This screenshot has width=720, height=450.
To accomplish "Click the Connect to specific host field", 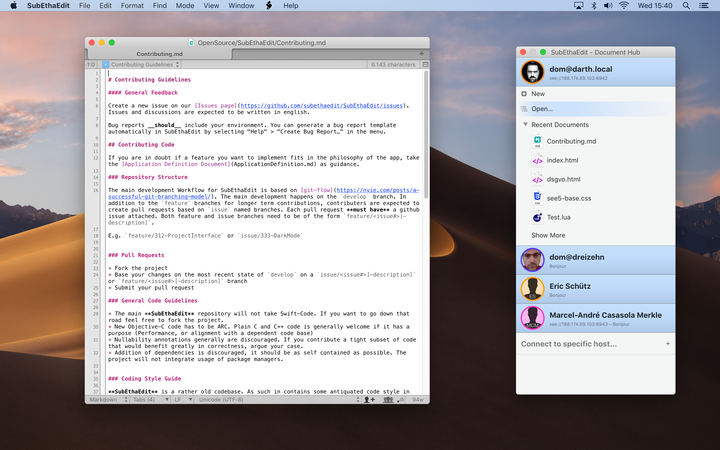I will (x=596, y=343).
